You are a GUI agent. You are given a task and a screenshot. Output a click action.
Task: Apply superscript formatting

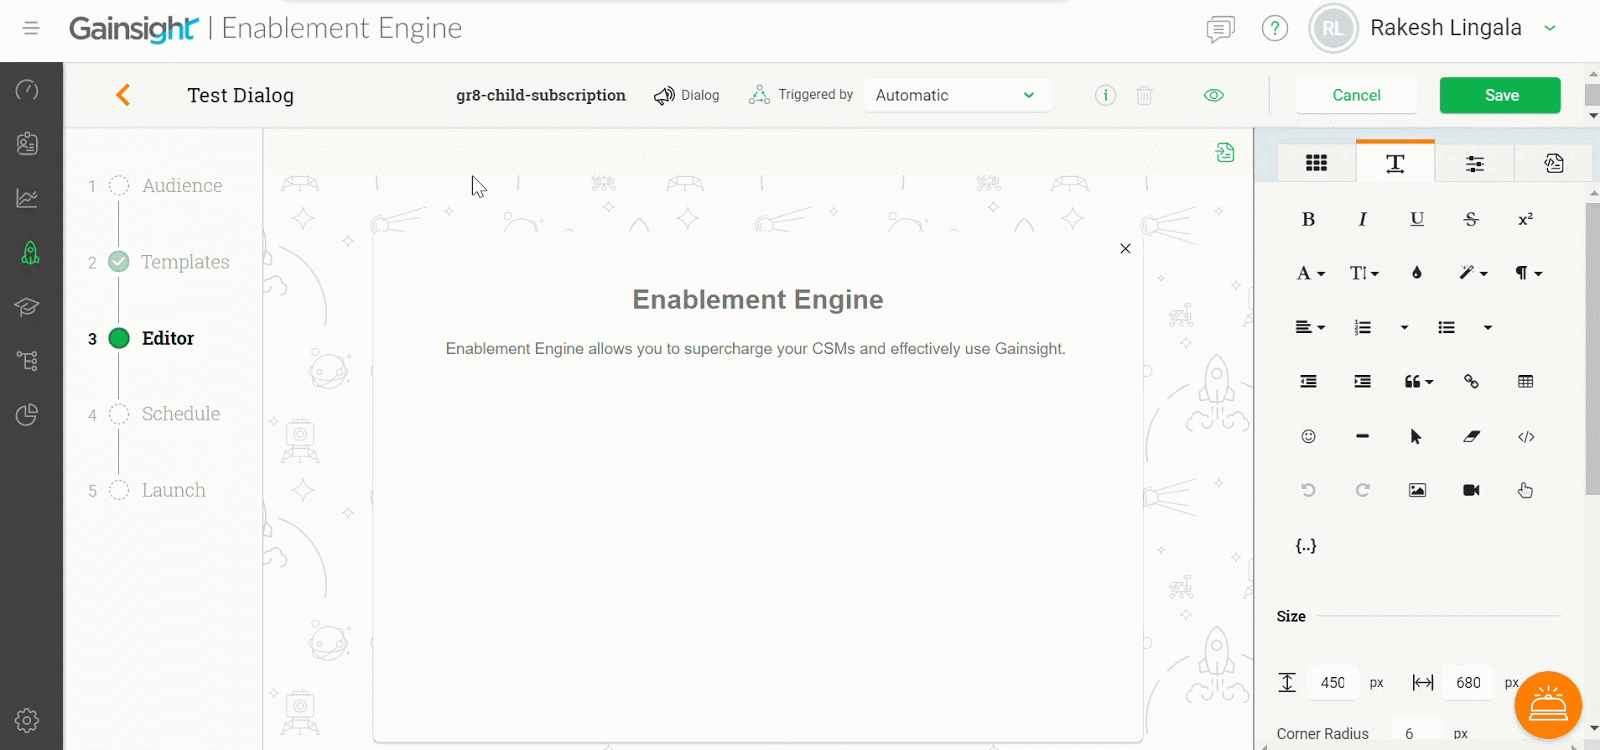click(x=1525, y=220)
